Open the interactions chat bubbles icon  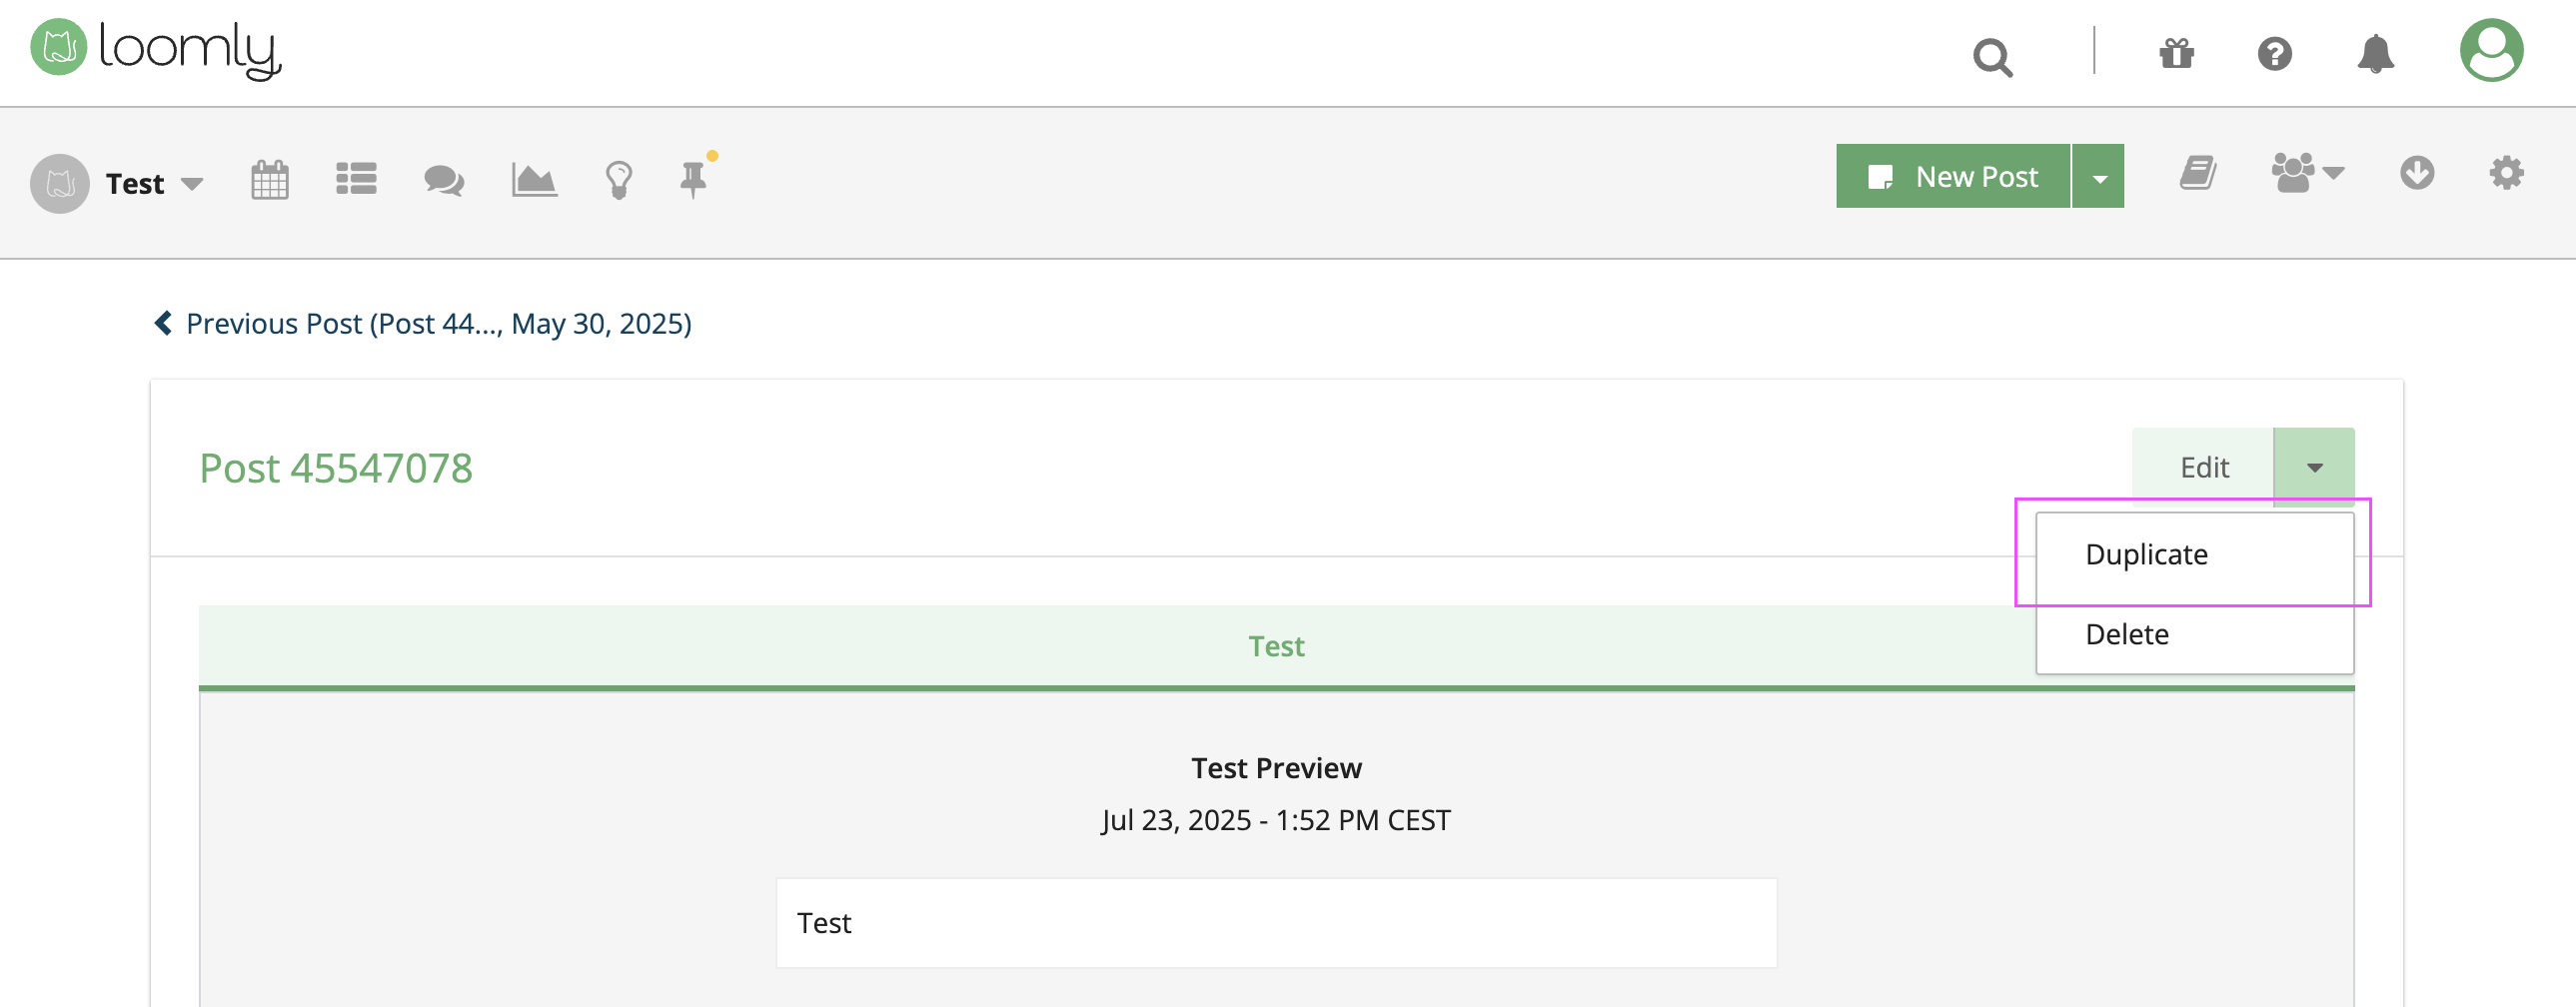click(x=444, y=180)
